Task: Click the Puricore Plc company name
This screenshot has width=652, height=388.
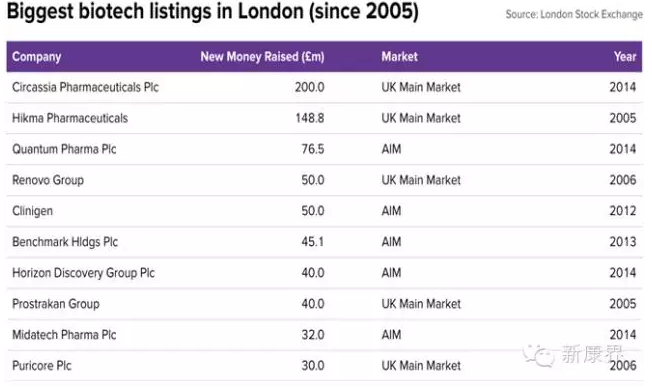Action: point(42,366)
